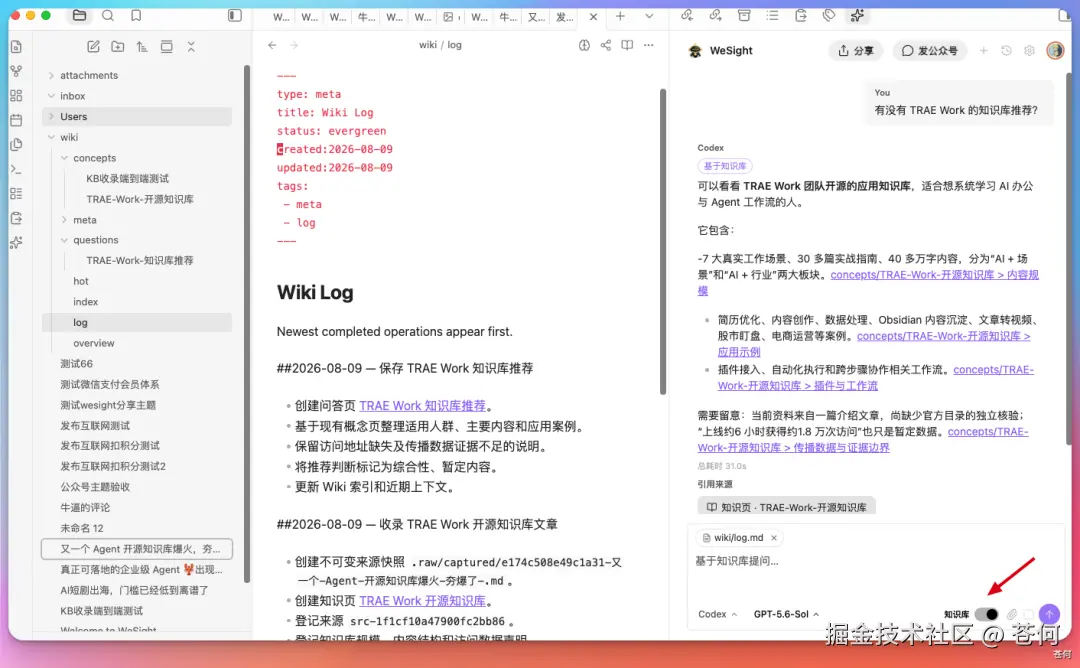Viewport: 1080px width, 668px height.
Task: Send the message with purple arrow button
Action: pyautogui.click(x=1049, y=614)
